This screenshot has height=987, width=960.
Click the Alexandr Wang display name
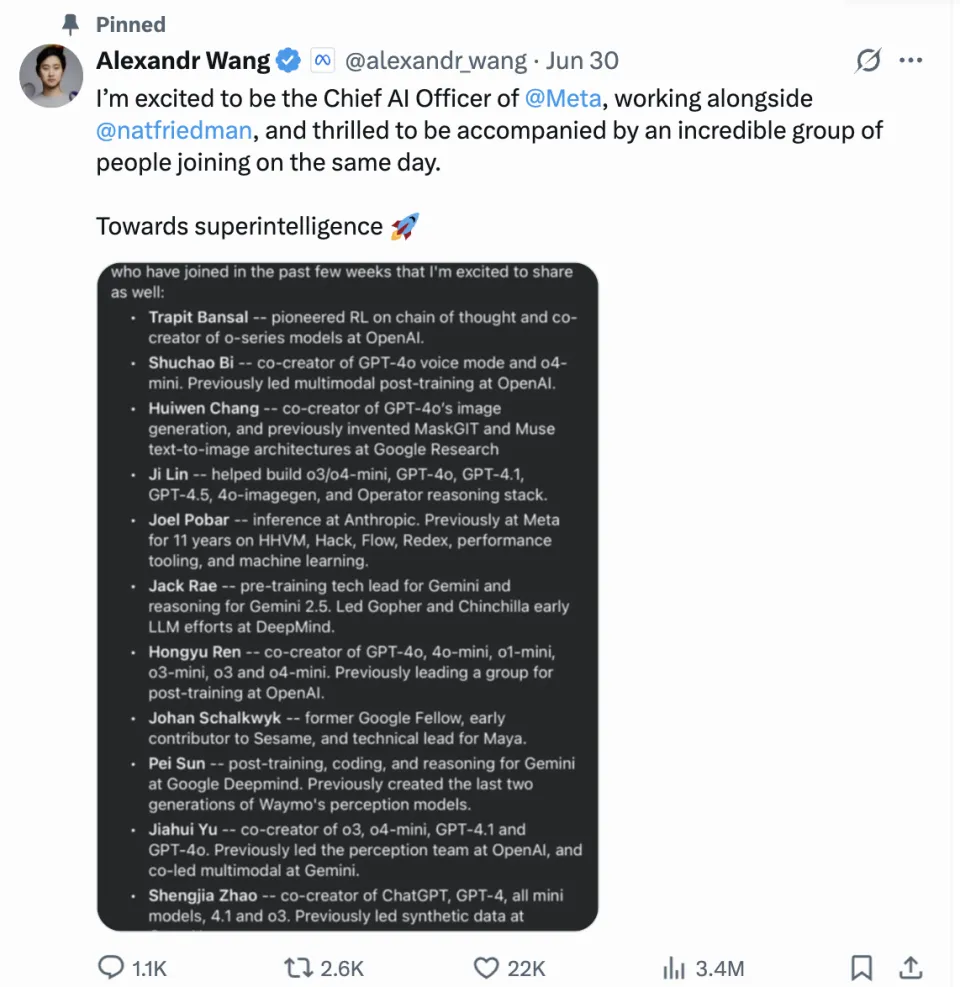[x=183, y=61]
